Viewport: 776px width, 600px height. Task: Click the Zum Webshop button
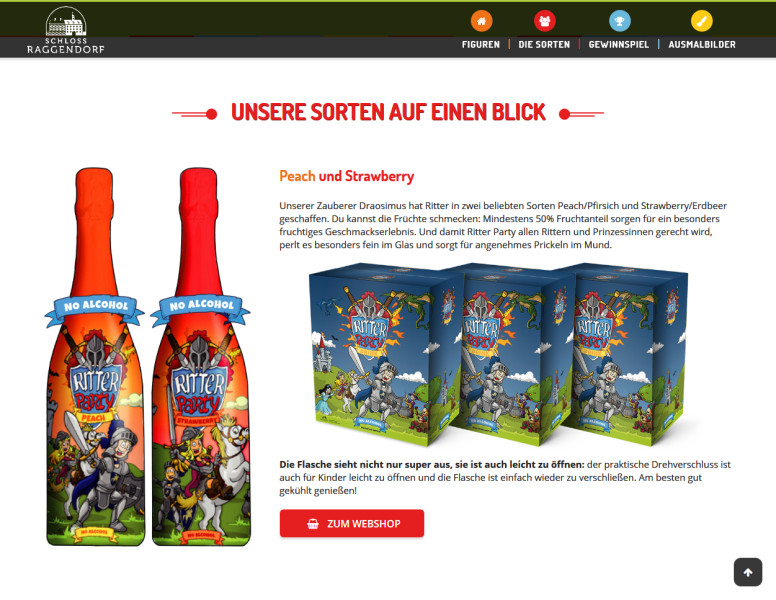352,523
